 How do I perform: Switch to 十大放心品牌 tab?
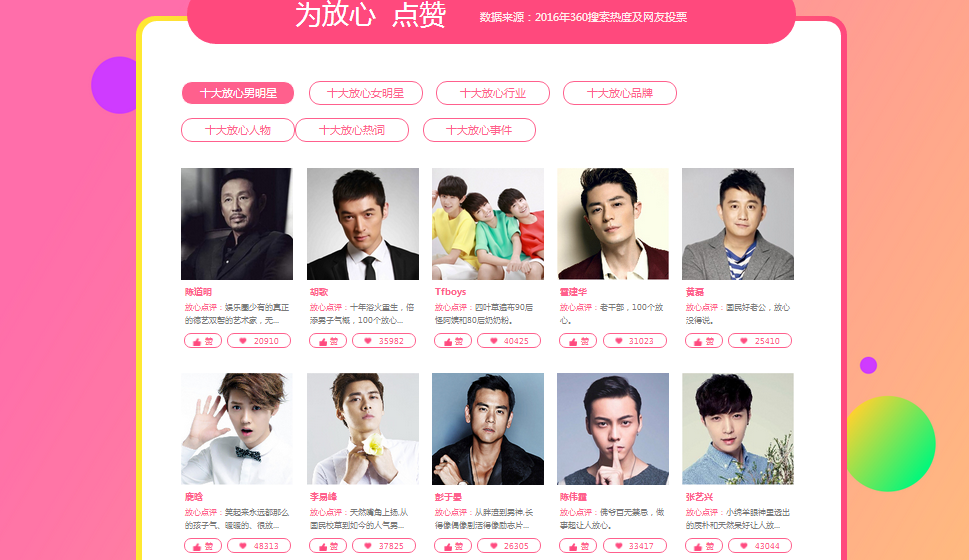point(620,93)
